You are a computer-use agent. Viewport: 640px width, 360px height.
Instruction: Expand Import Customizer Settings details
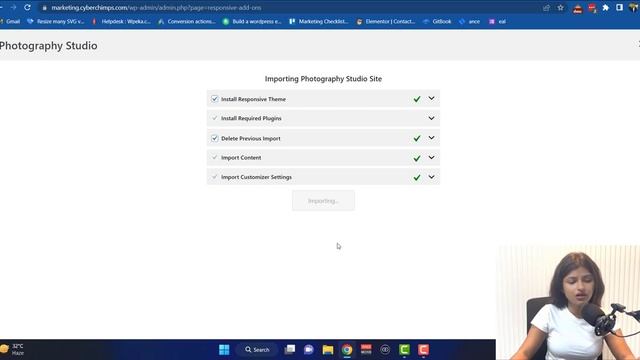[431, 177]
